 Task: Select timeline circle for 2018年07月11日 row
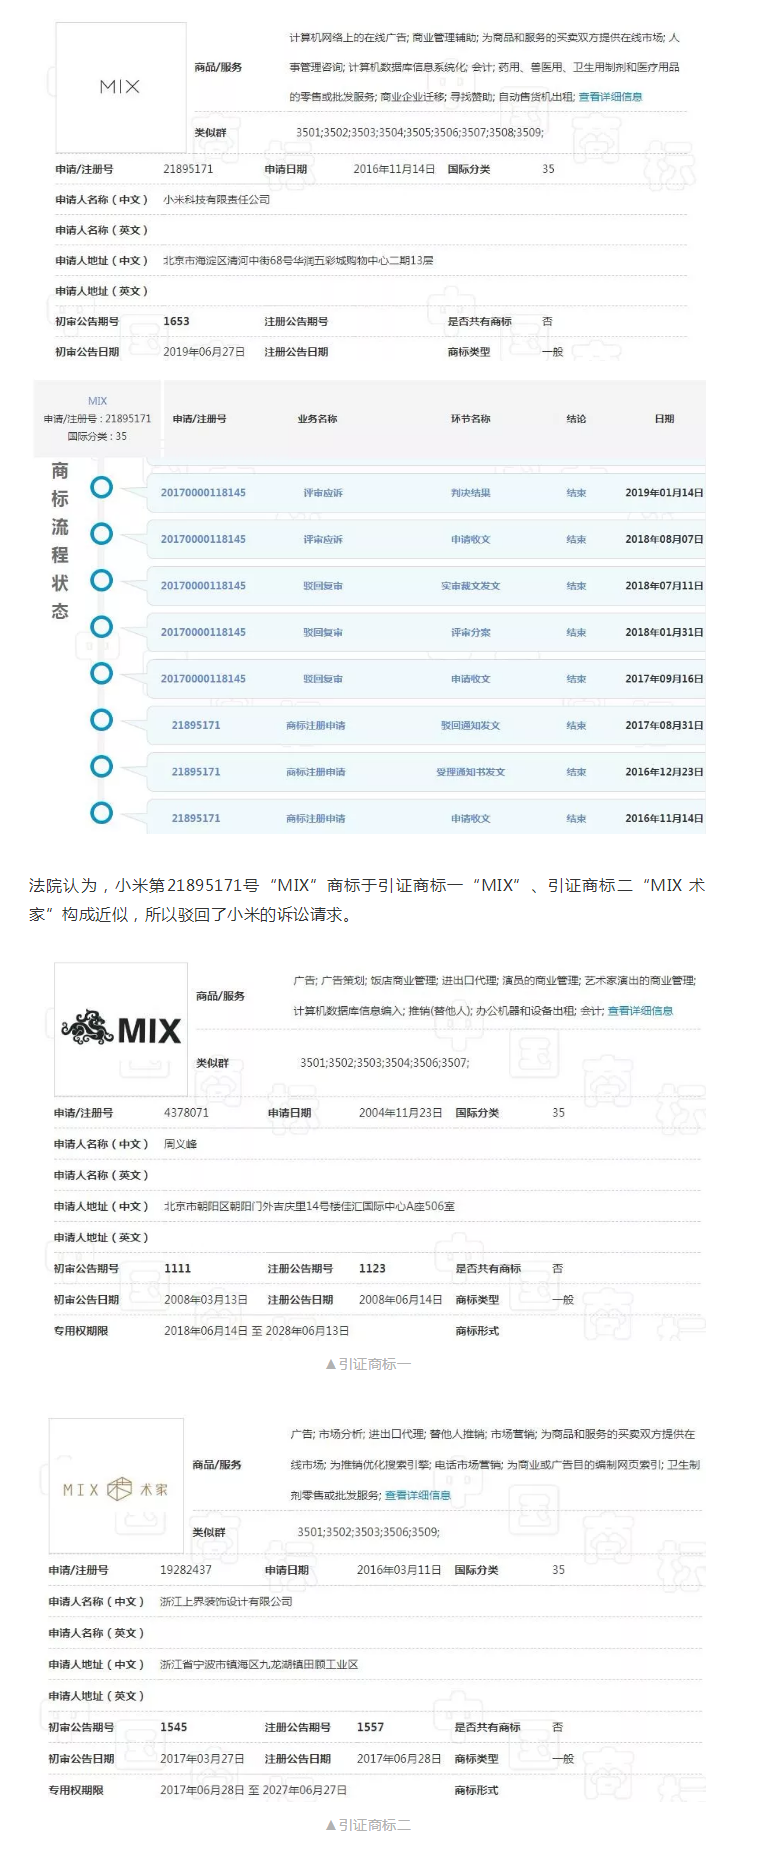tap(101, 580)
